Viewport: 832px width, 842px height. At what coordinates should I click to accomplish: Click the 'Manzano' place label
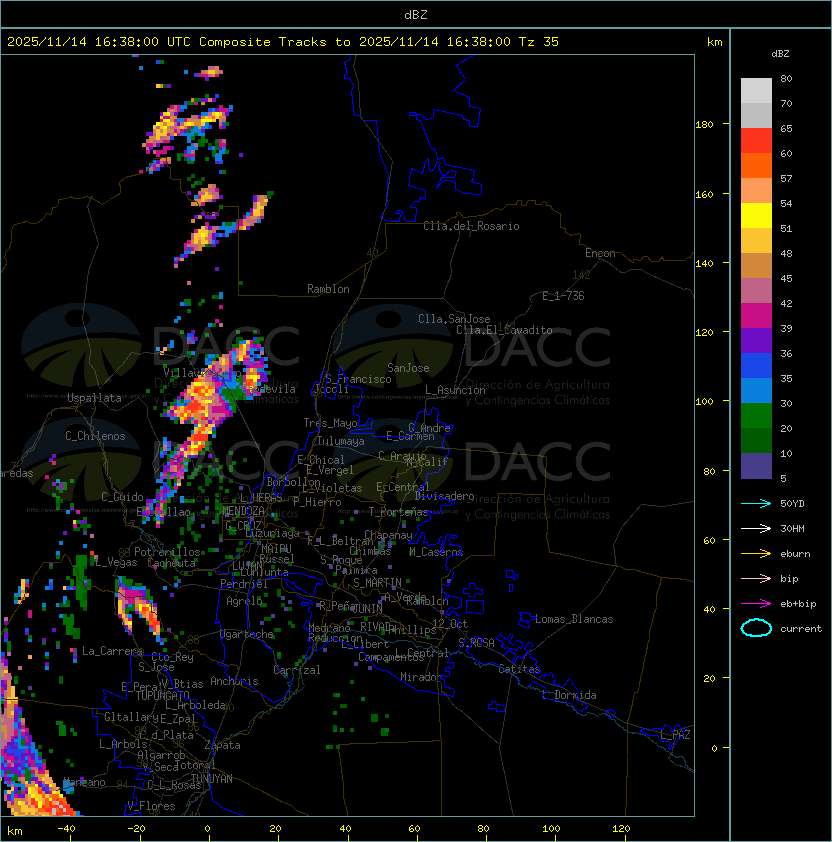pyautogui.click(x=84, y=782)
